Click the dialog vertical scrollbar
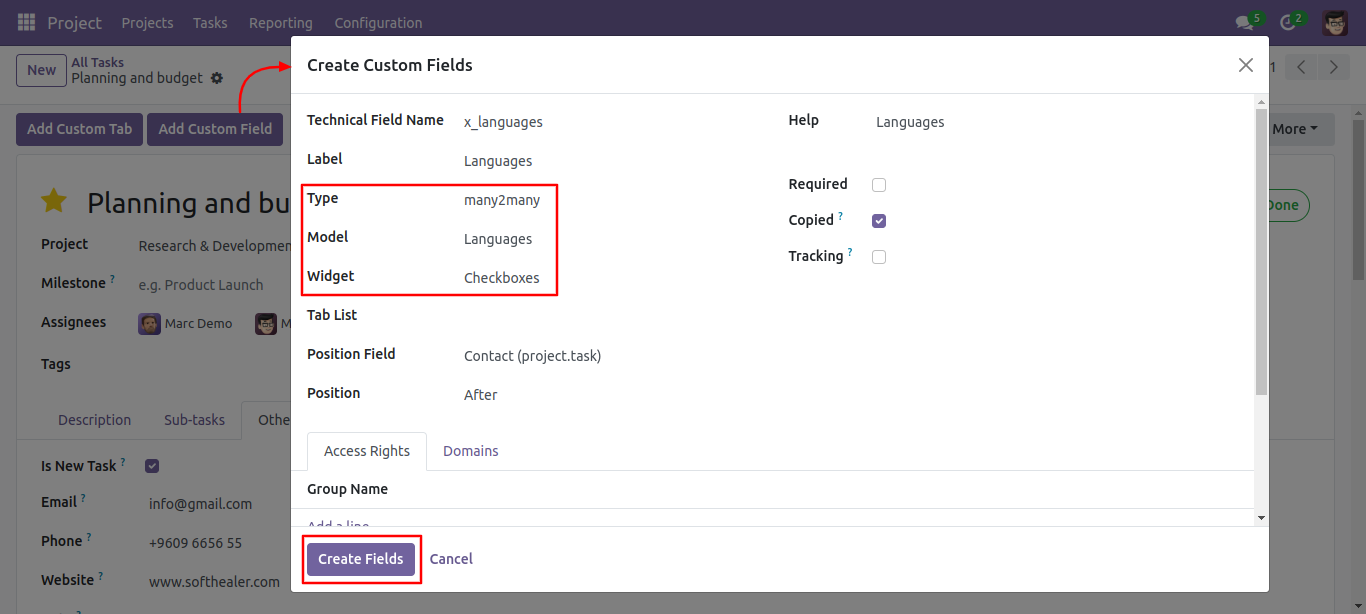 1261,252
